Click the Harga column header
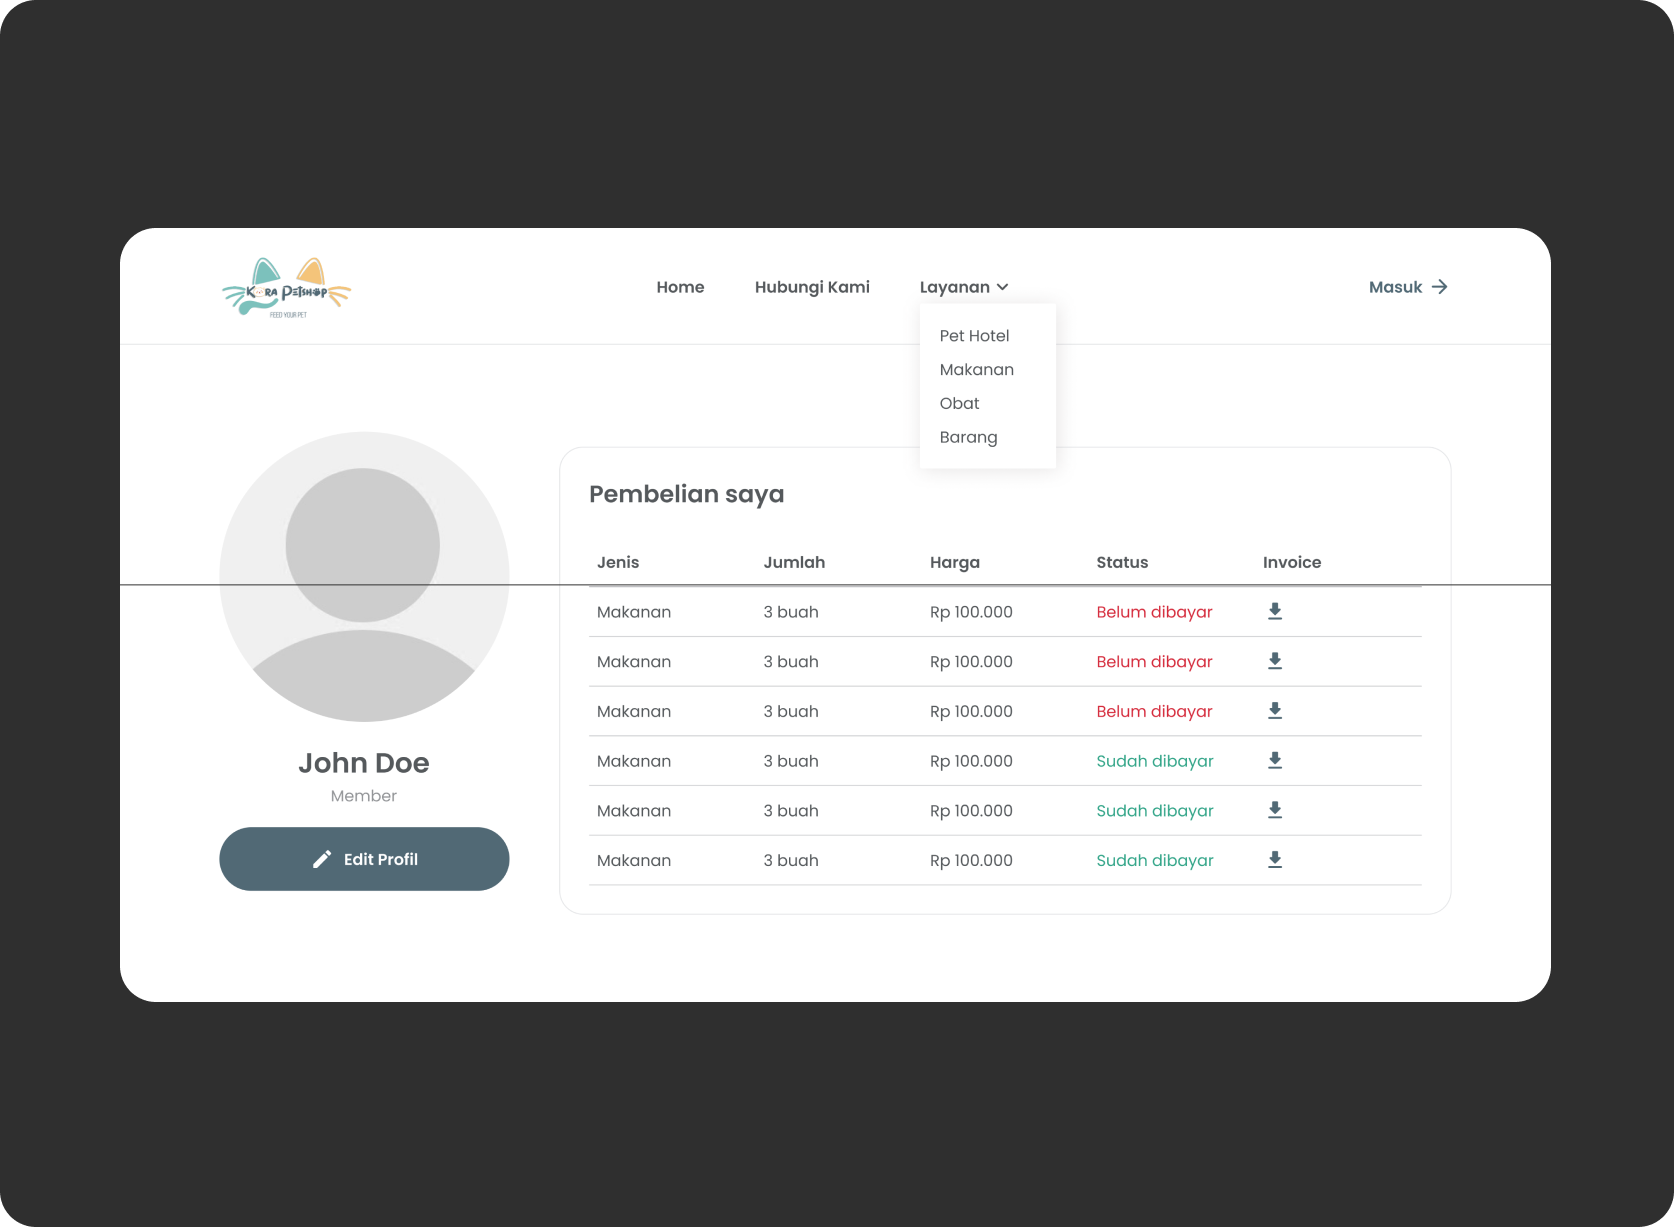Image resolution: width=1674 pixels, height=1227 pixels. click(955, 562)
